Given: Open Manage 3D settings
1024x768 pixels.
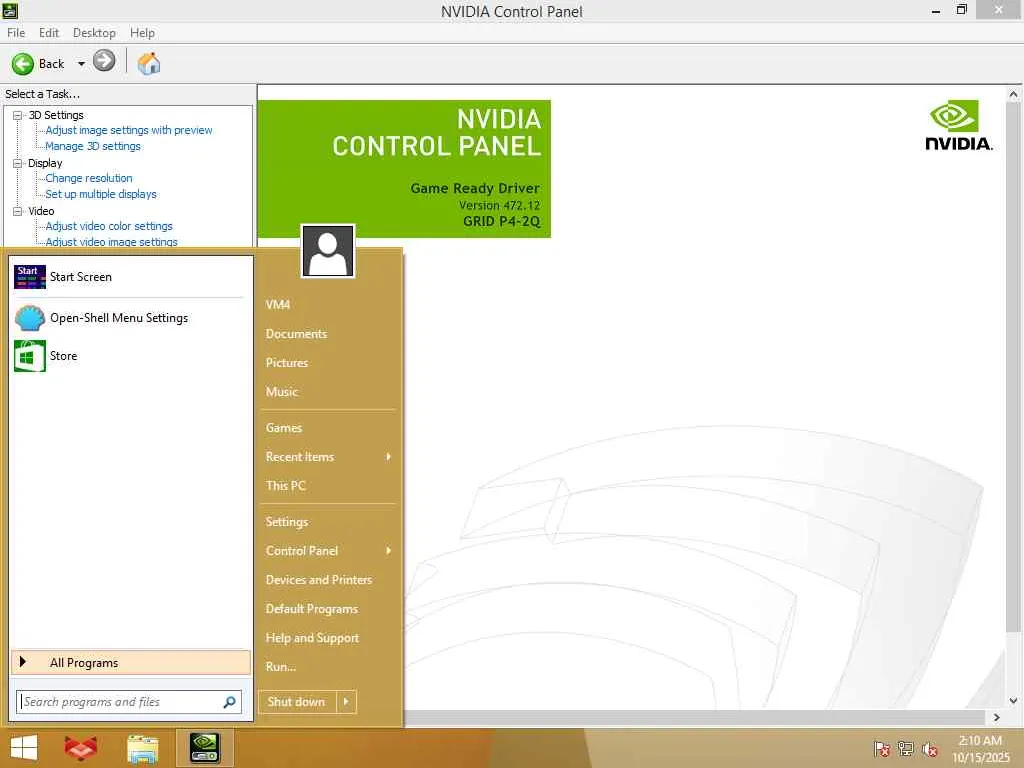Looking at the screenshot, I should click(93, 146).
